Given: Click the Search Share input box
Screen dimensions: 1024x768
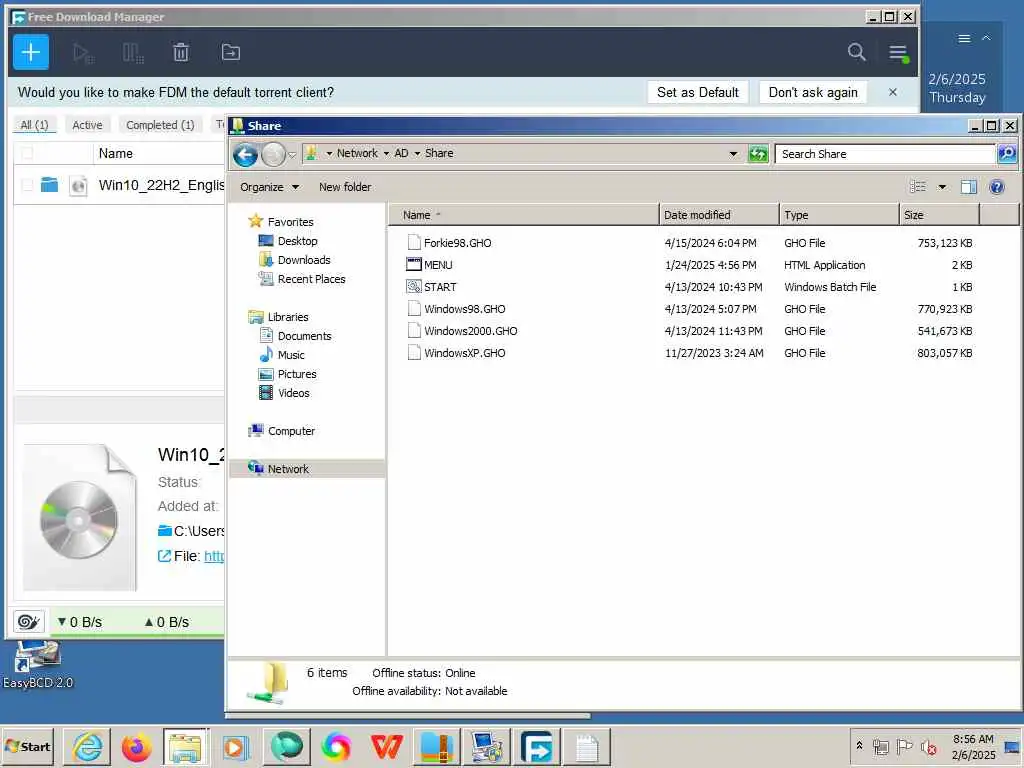Looking at the screenshot, I should click(885, 154).
